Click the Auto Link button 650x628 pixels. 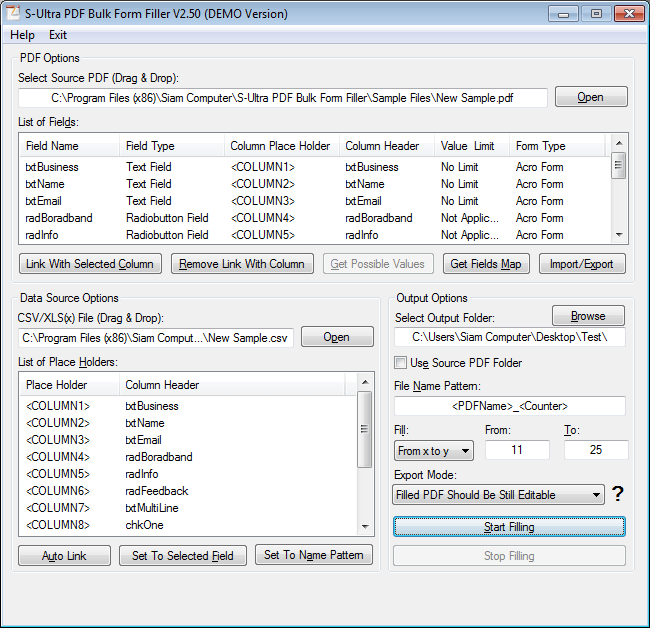[x=64, y=555]
